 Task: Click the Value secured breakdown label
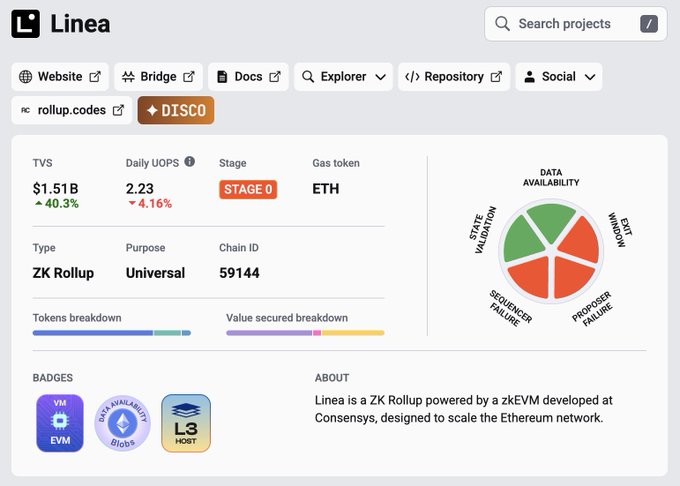287,318
